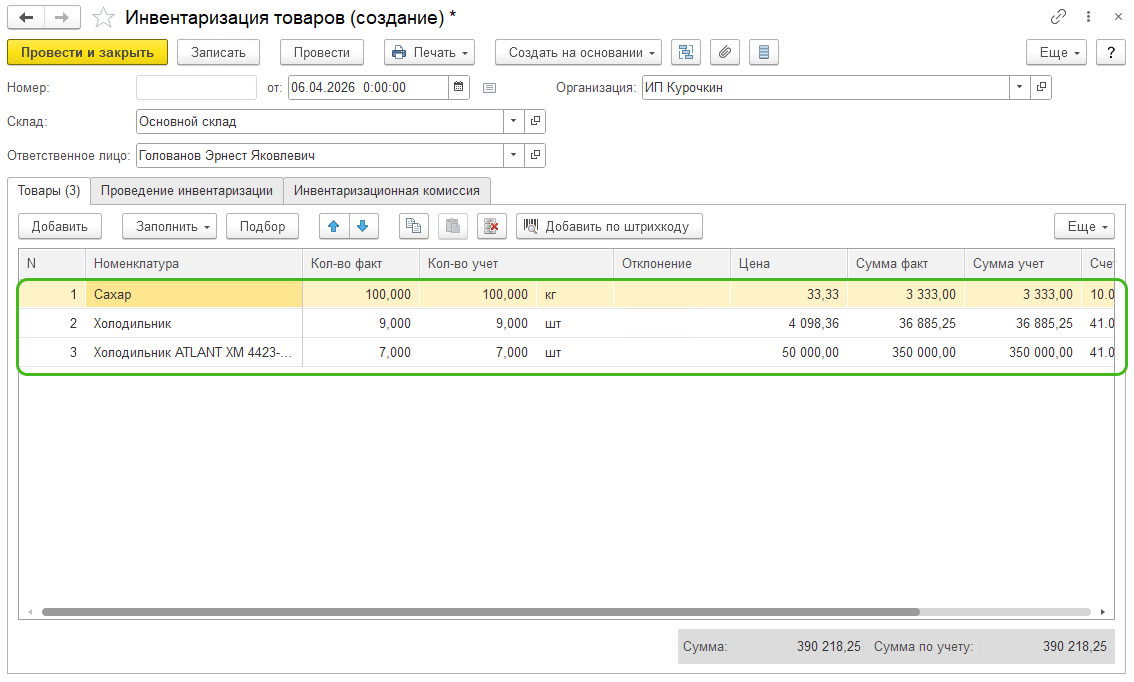
Task: Move selected row up with arrow
Action: 334,226
